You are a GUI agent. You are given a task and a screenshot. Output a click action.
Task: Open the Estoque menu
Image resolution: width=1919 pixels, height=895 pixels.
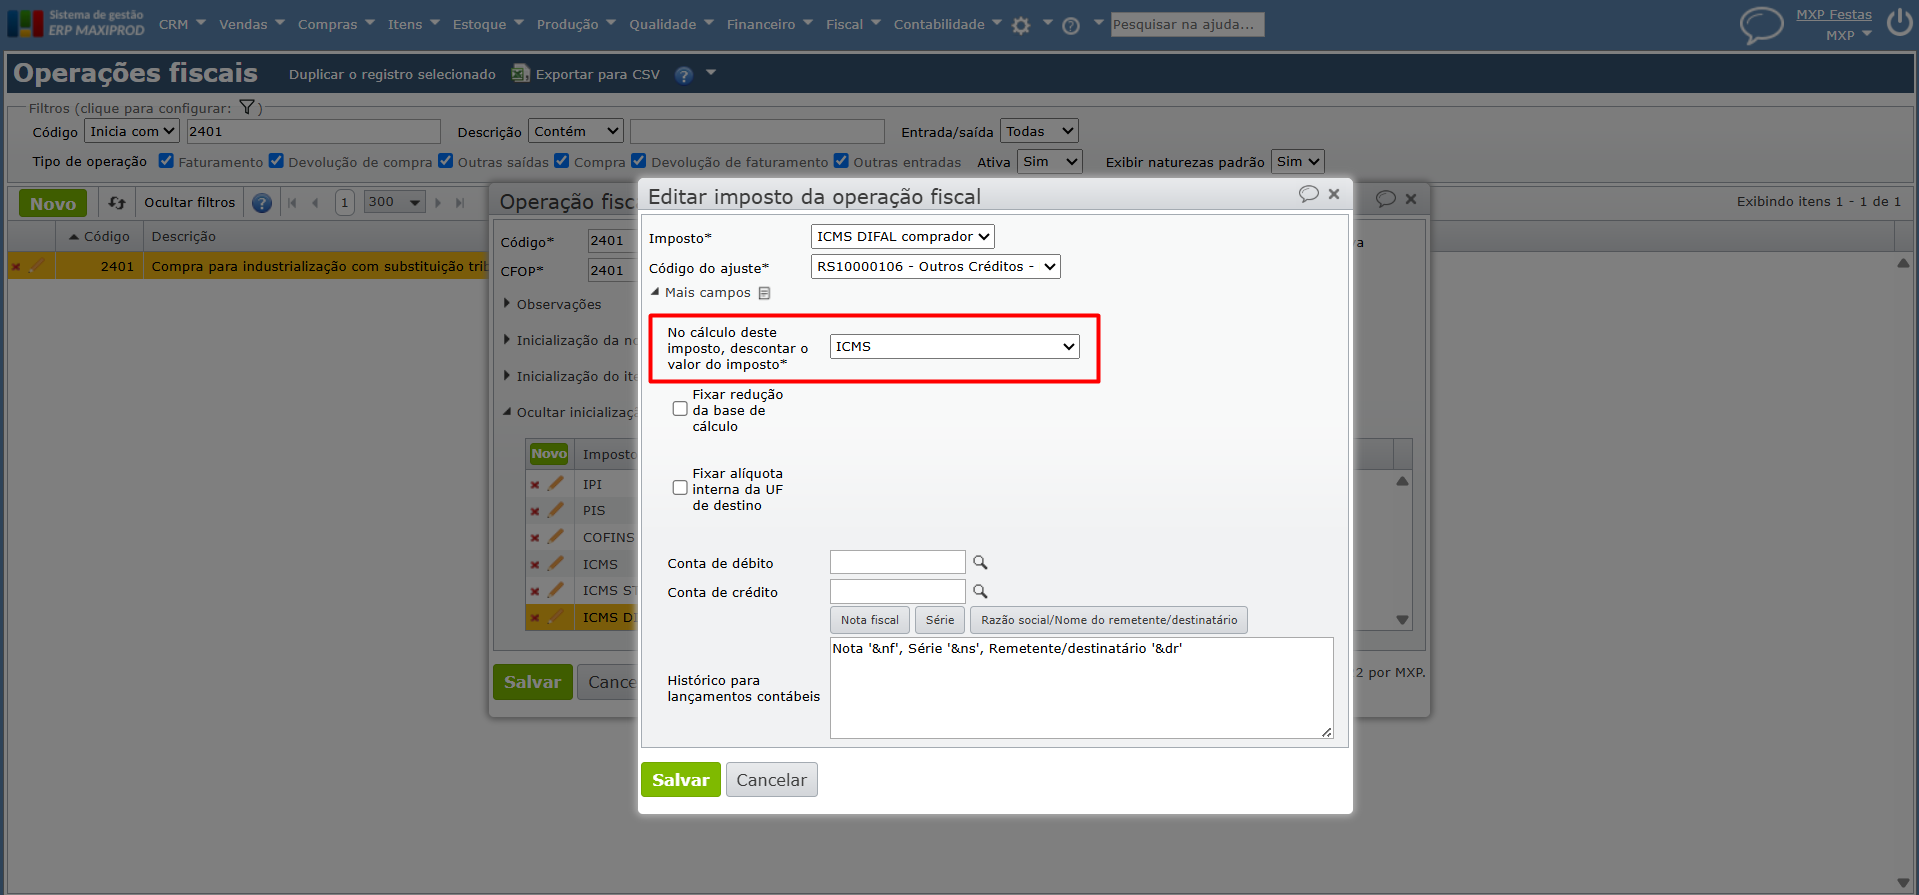point(488,24)
